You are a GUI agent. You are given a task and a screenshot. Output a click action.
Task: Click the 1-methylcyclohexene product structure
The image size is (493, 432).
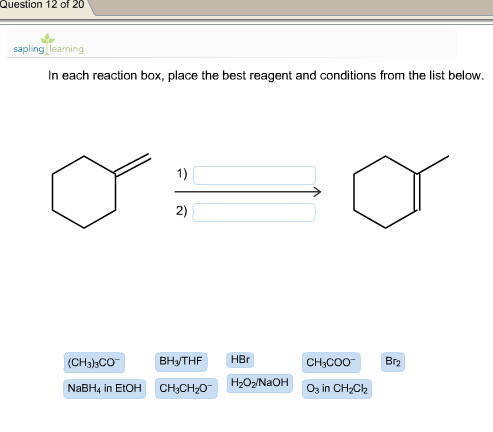pos(401,192)
